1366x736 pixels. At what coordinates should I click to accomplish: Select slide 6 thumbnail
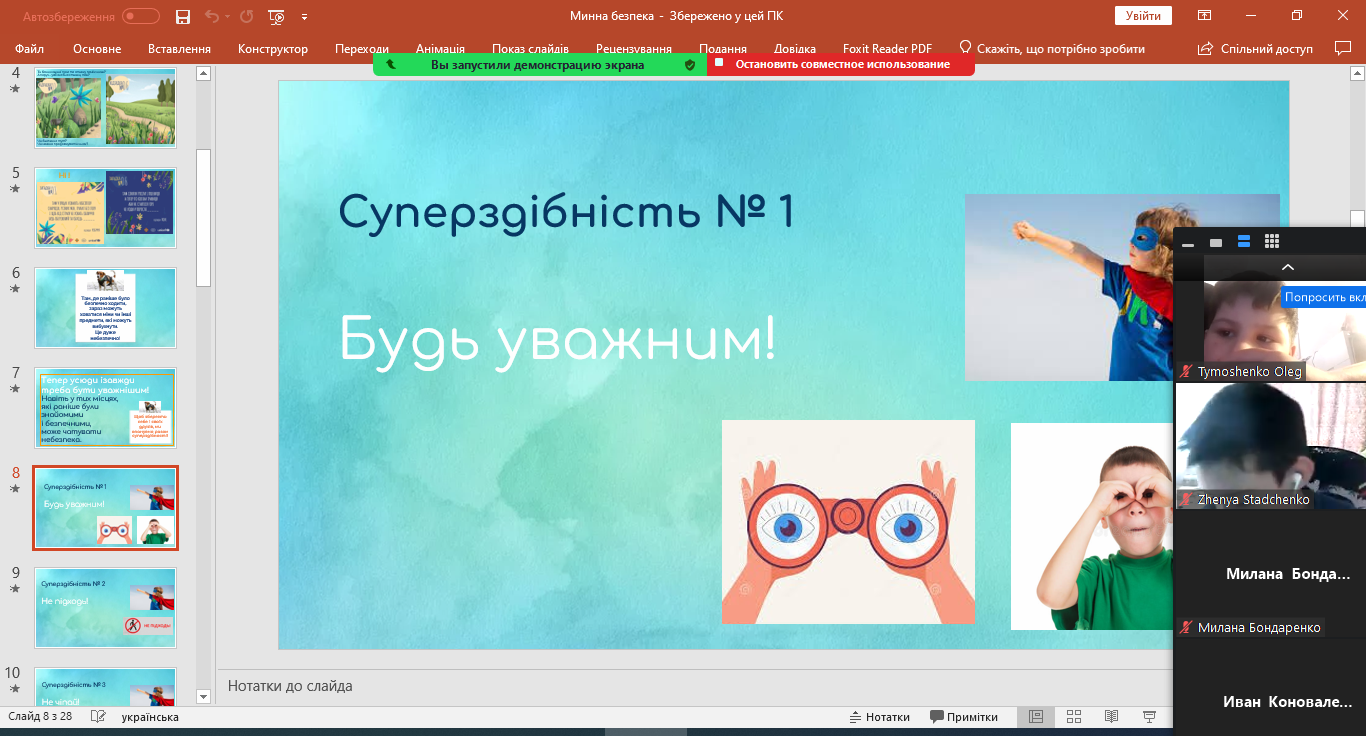[105, 308]
